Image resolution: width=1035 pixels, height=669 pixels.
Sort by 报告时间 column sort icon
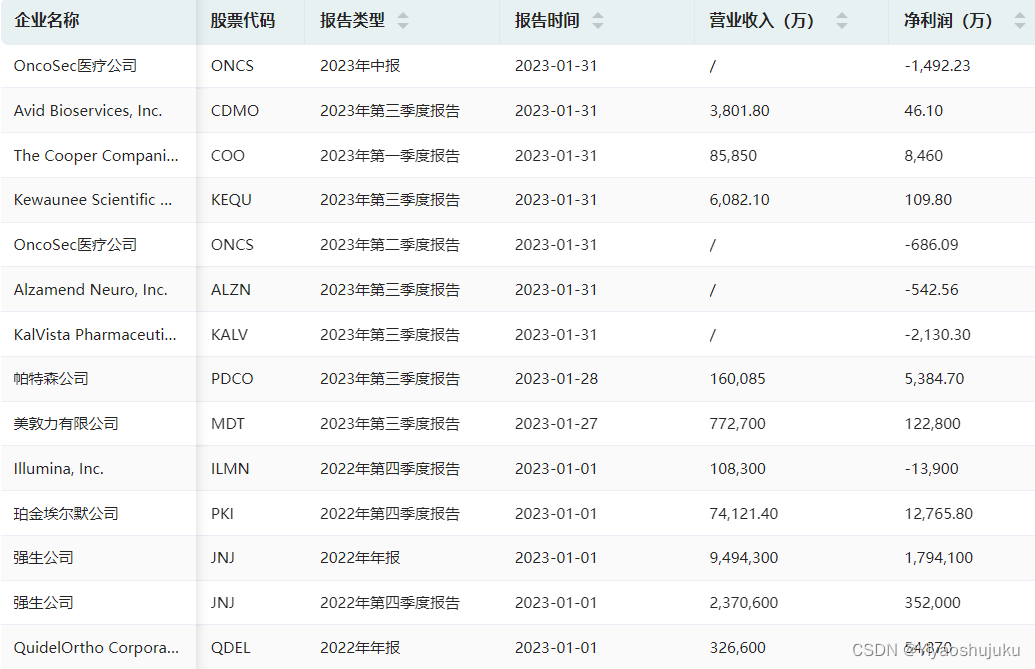[597, 20]
